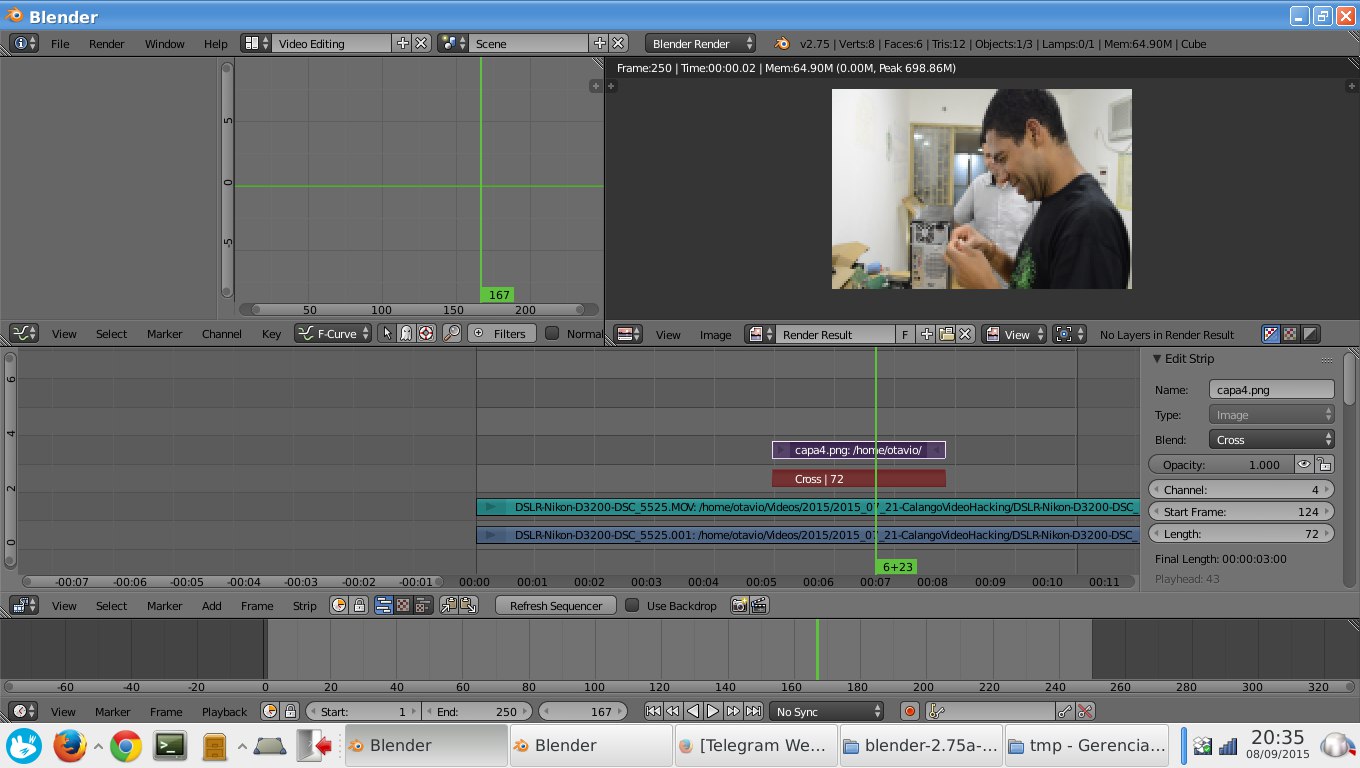This screenshot has height=768, width=1360.
Task: Click the clapperboard OpenGL animation render icon
Action: (759, 605)
